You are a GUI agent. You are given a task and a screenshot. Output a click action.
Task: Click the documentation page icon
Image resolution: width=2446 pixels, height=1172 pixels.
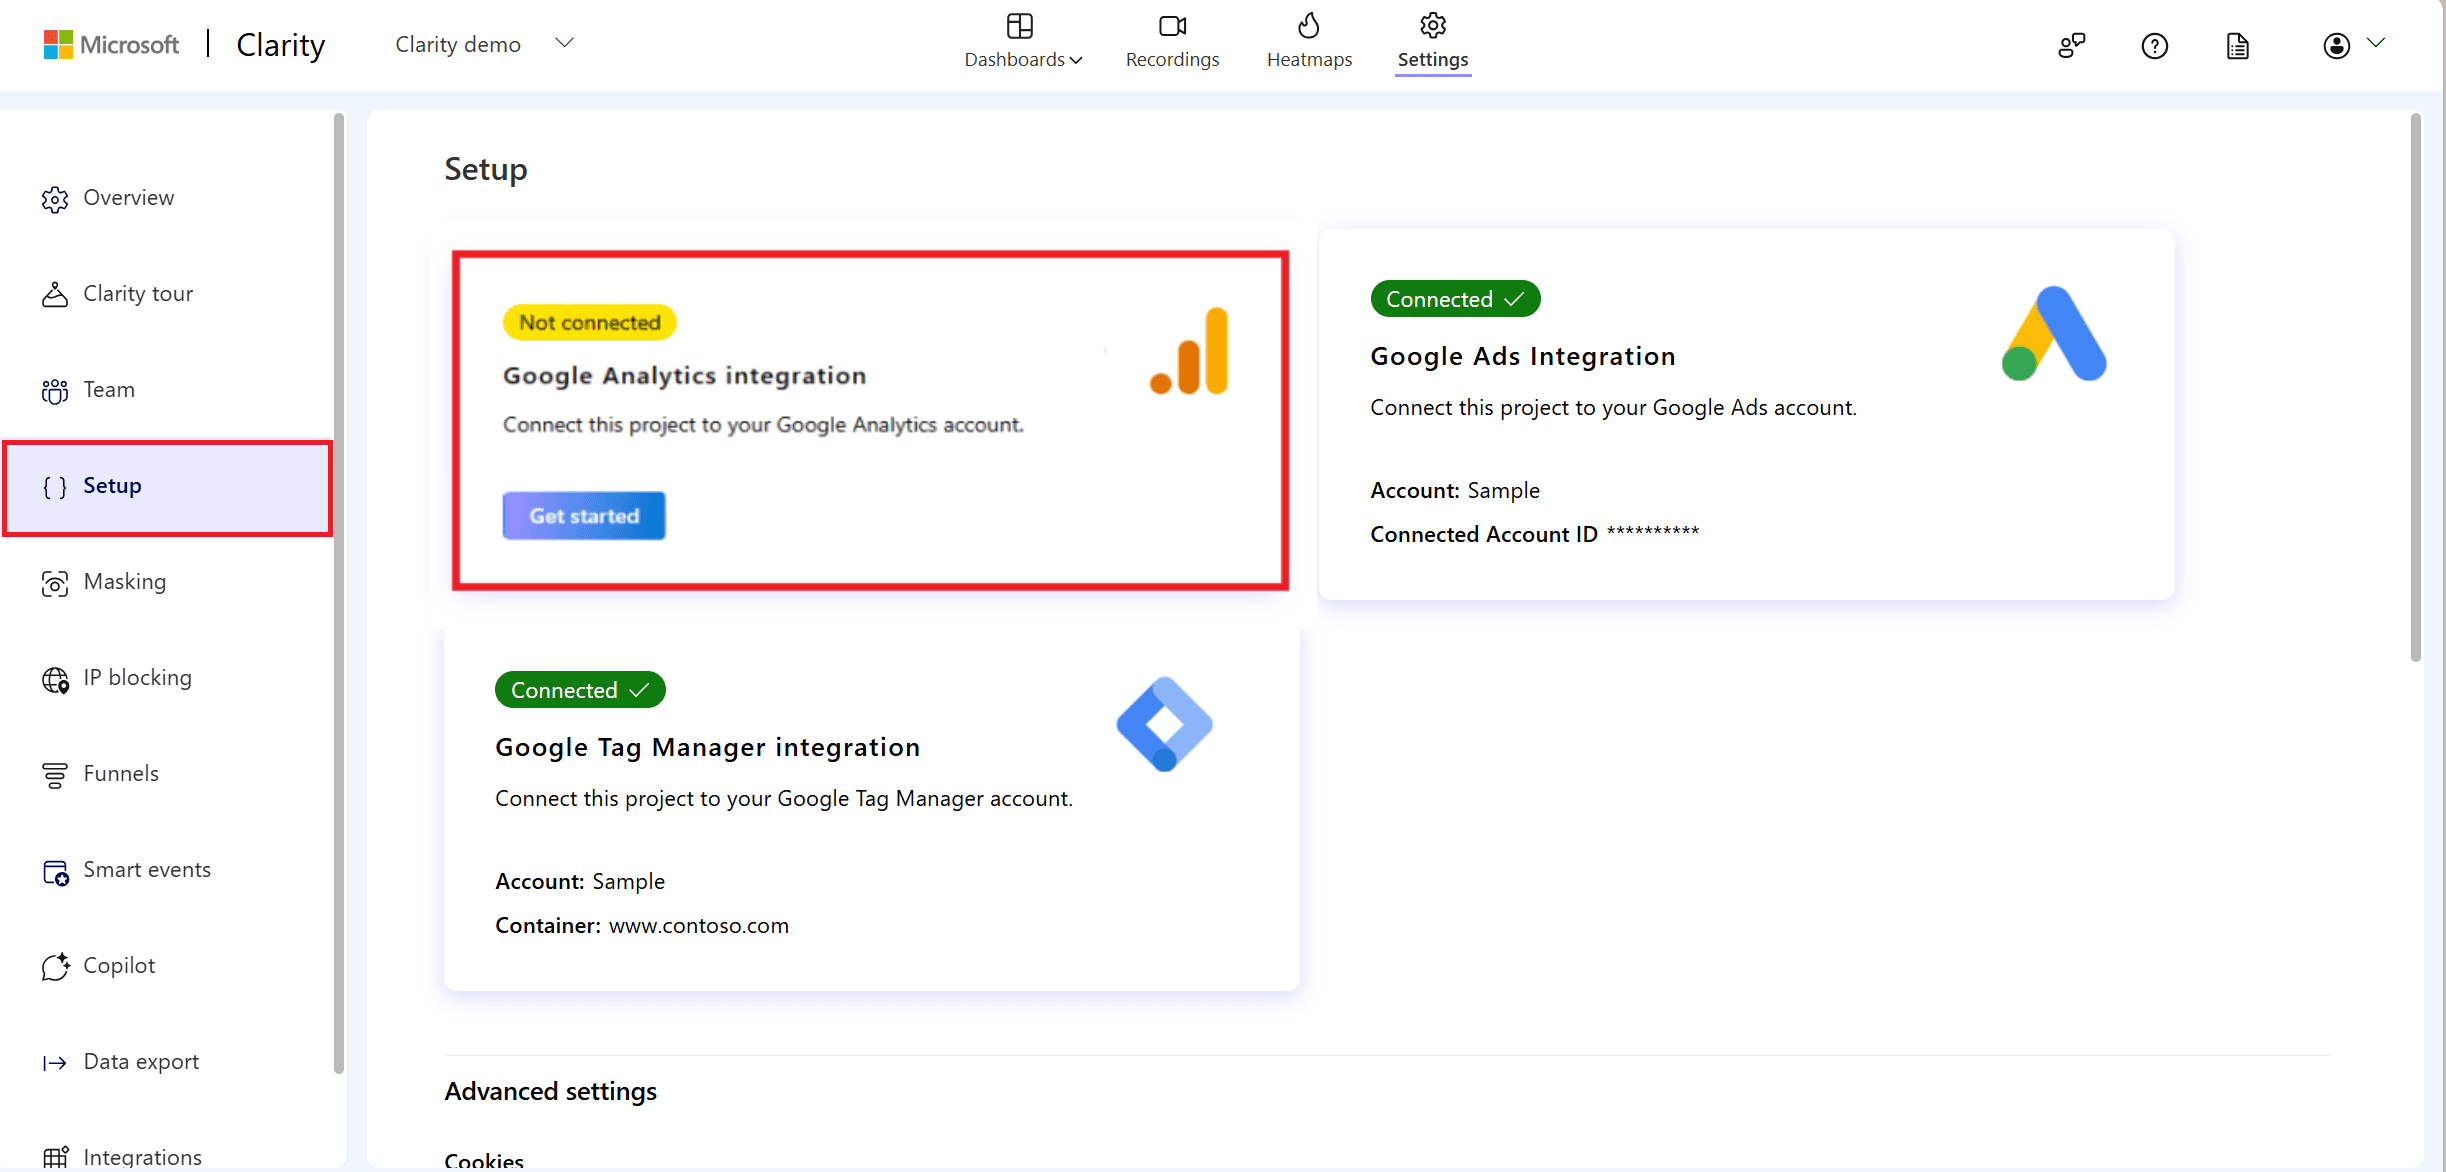pos(2237,46)
